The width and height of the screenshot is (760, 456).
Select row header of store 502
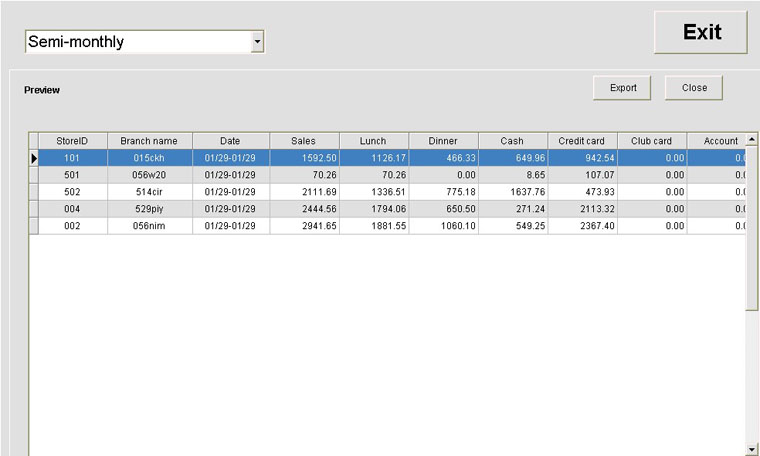click(x=34, y=192)
